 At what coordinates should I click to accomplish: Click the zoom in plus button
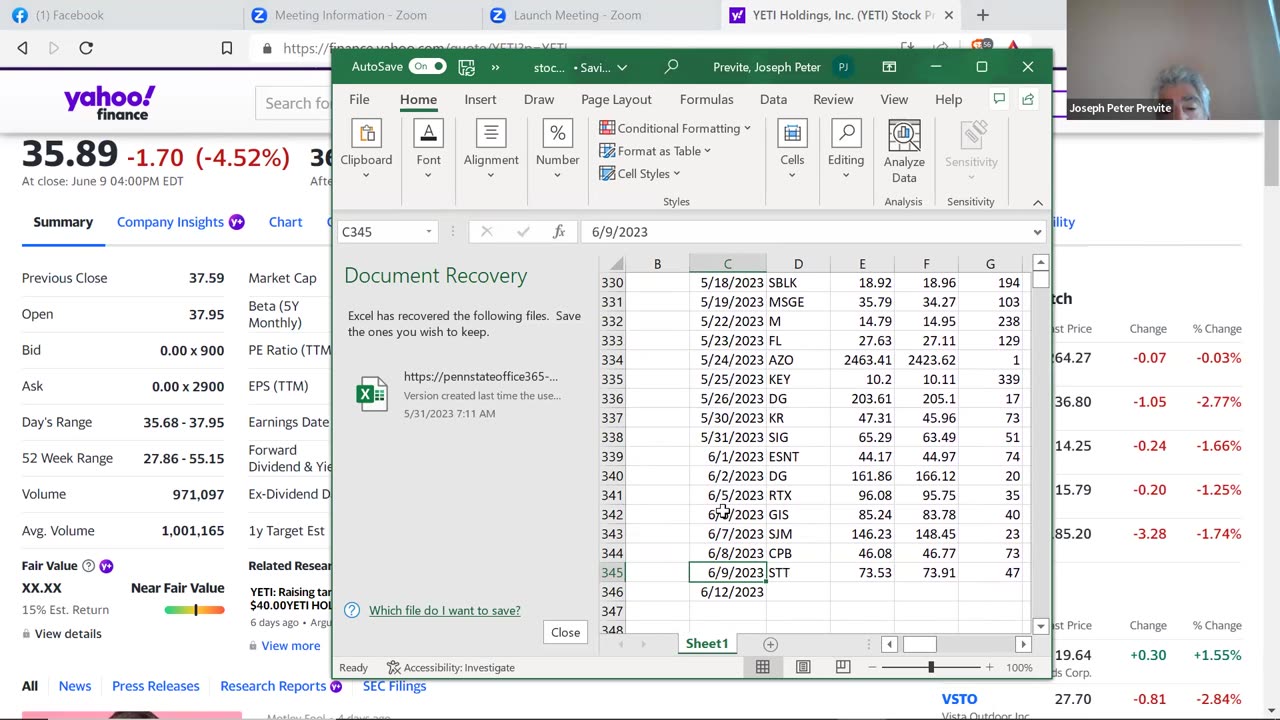(989, 667)
